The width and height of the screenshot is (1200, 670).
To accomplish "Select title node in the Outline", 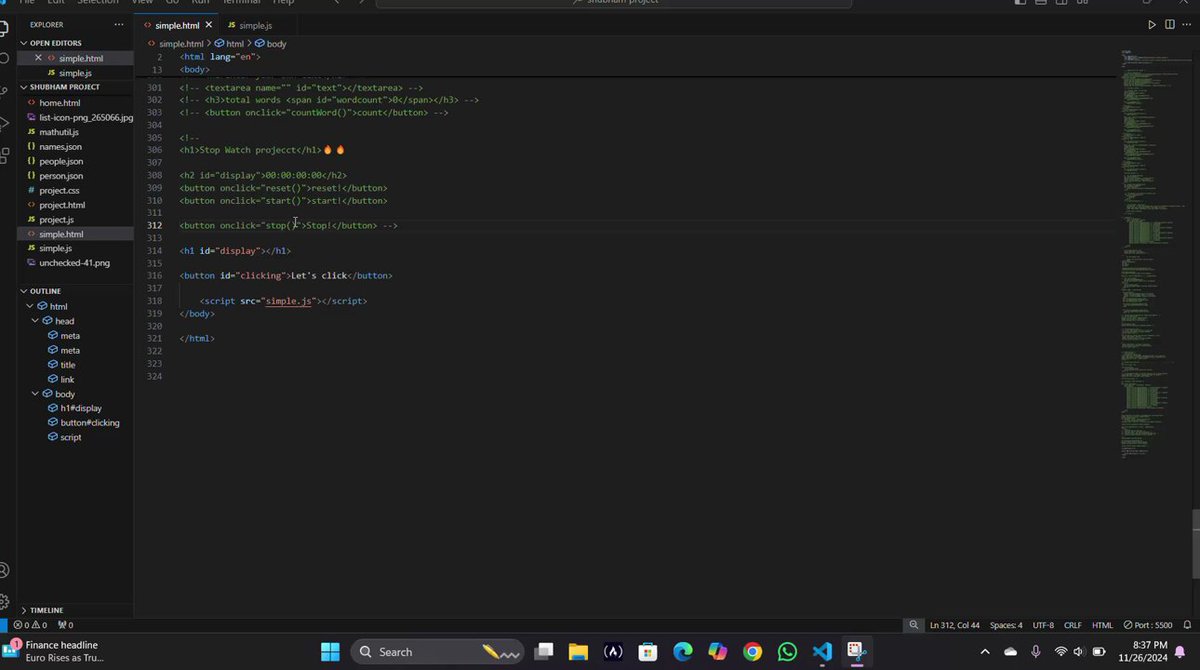I will (68, 365).
